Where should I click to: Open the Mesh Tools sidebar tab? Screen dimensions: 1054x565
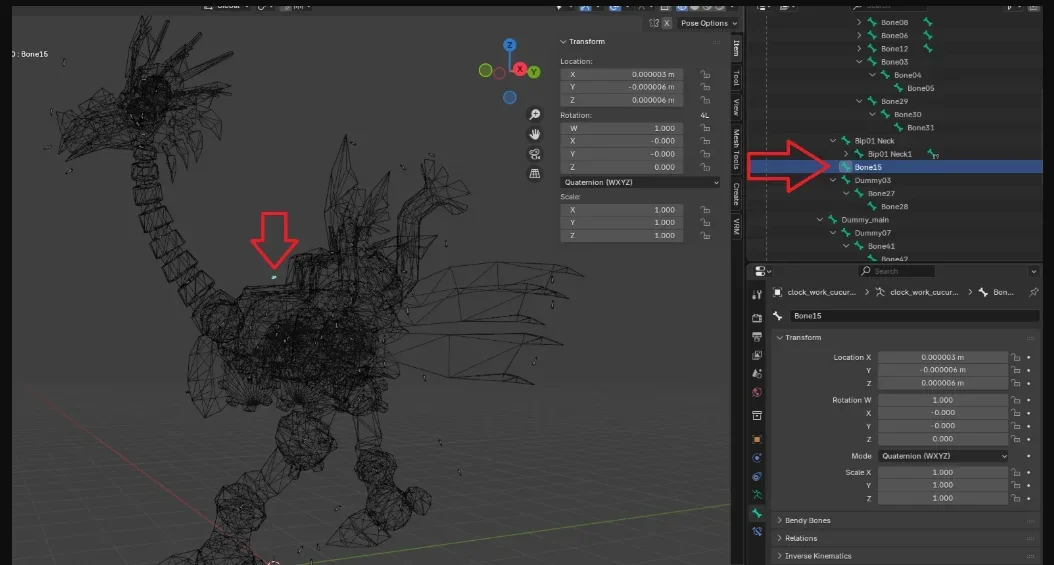736,148
